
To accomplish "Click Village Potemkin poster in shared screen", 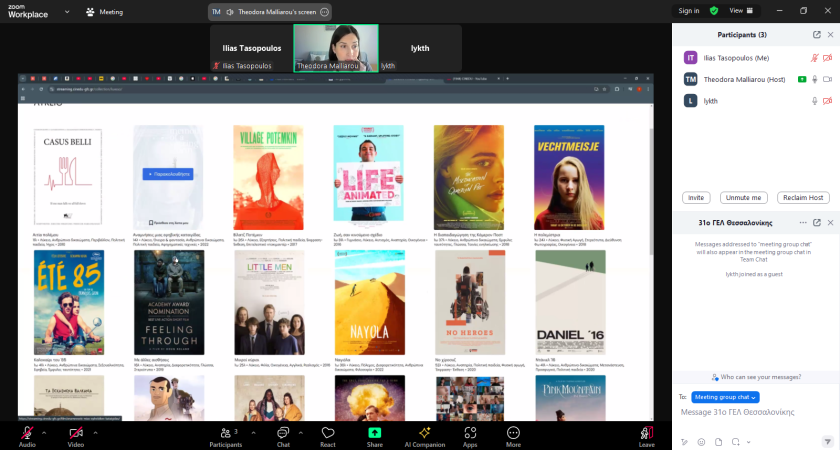I will point(268,177).
